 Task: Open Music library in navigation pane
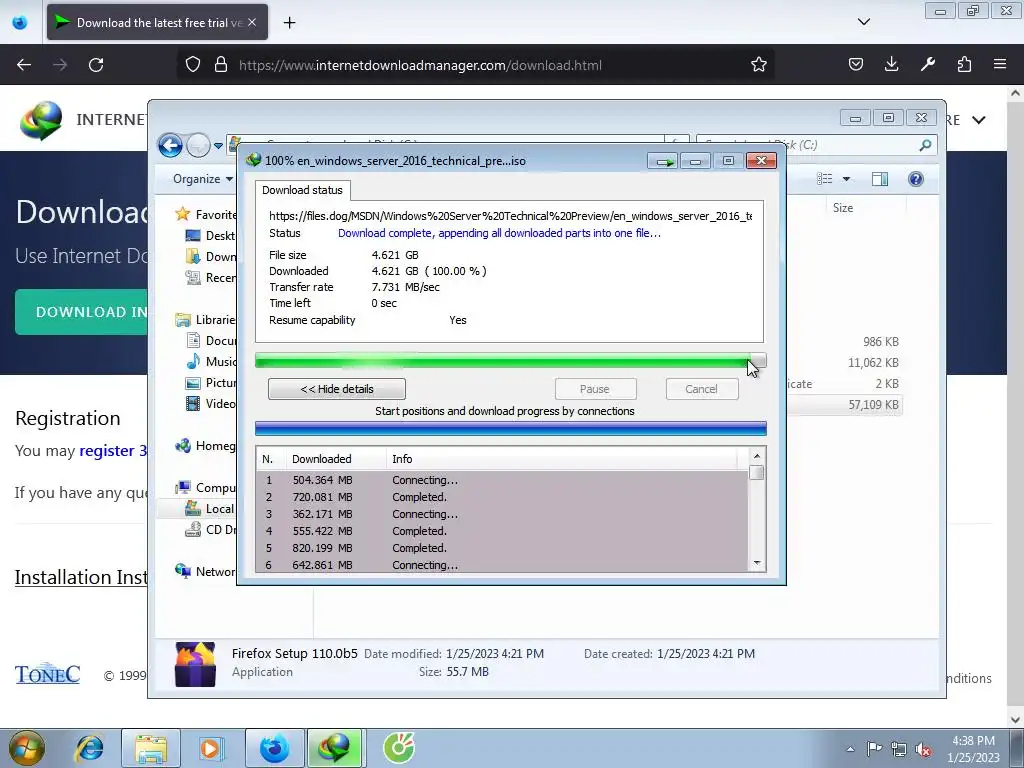click(x=210, y=362)
